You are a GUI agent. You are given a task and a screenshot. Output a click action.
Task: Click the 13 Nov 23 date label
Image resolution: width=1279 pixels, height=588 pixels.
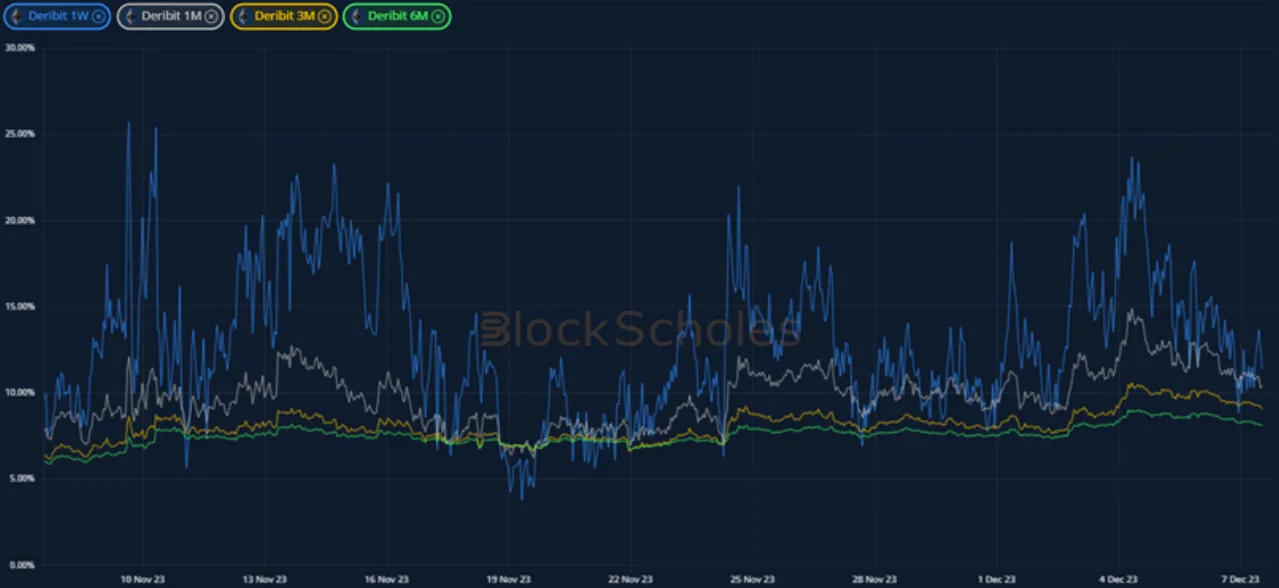(265, 579)
